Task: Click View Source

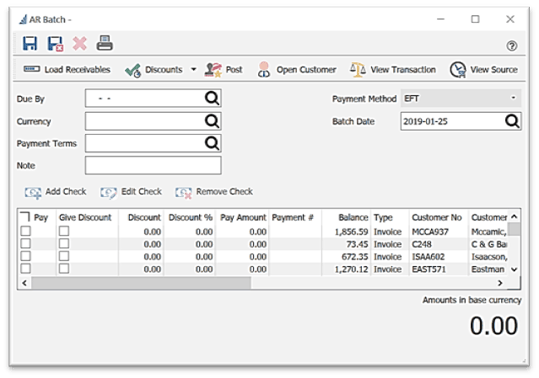Action: [x=484, y=70]
